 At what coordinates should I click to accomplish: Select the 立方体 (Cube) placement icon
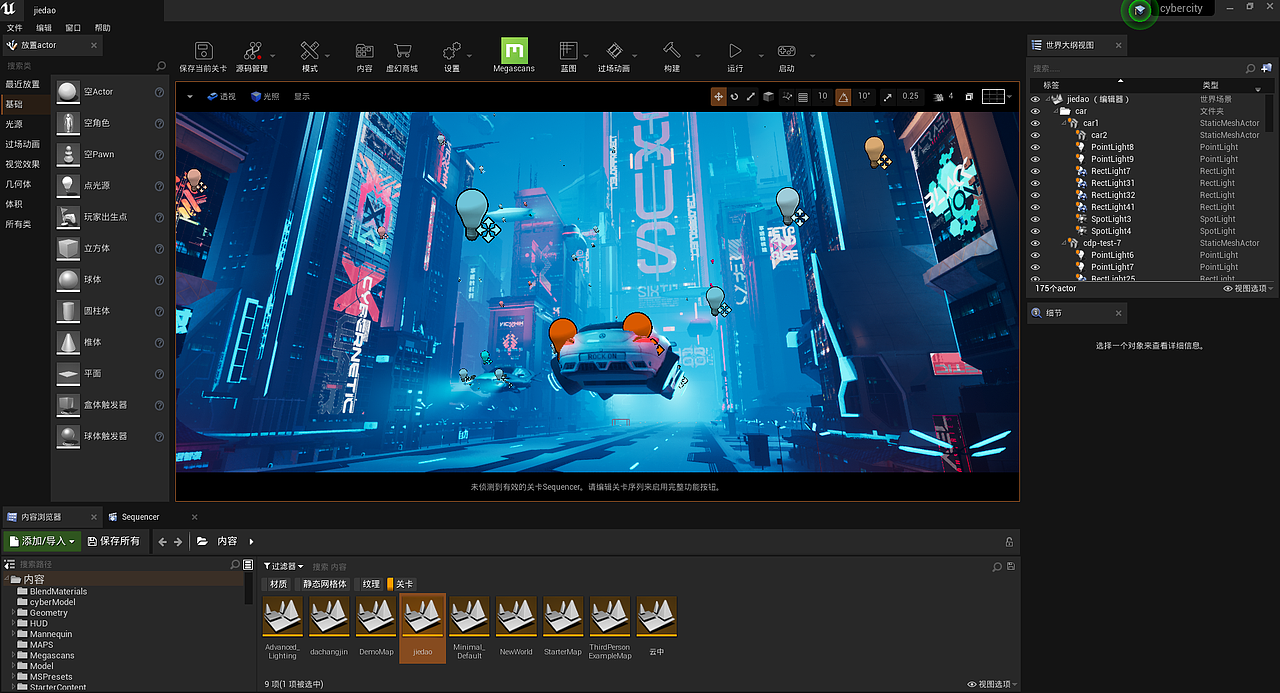pos(66,247)
